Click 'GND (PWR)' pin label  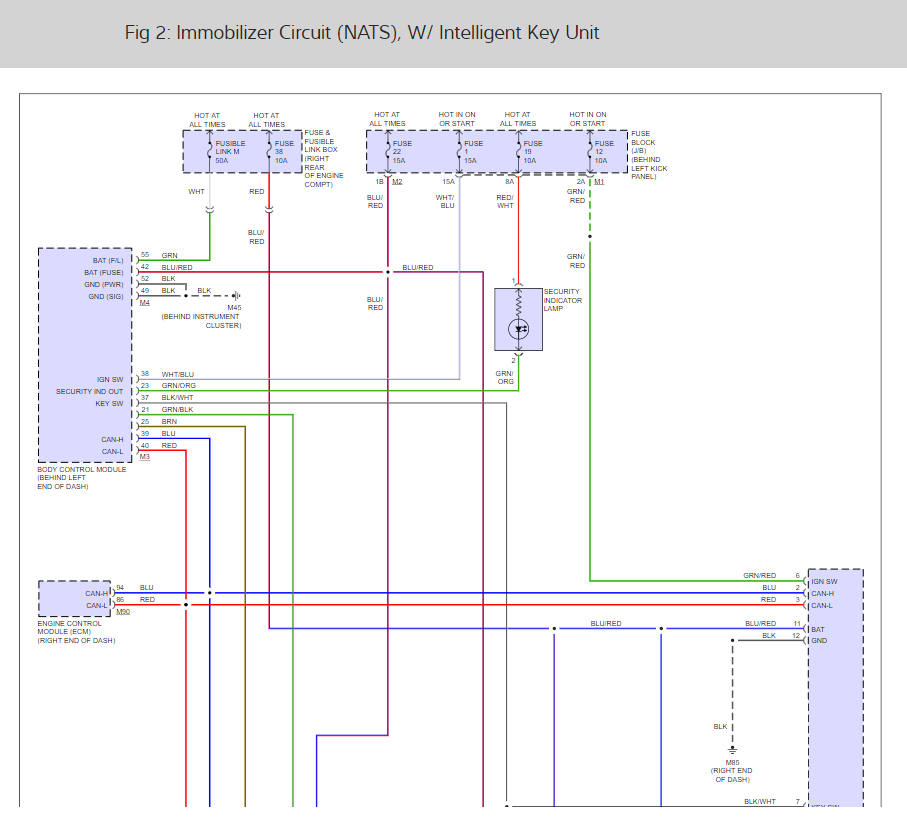pyautogui.click(x=104, y=285)
